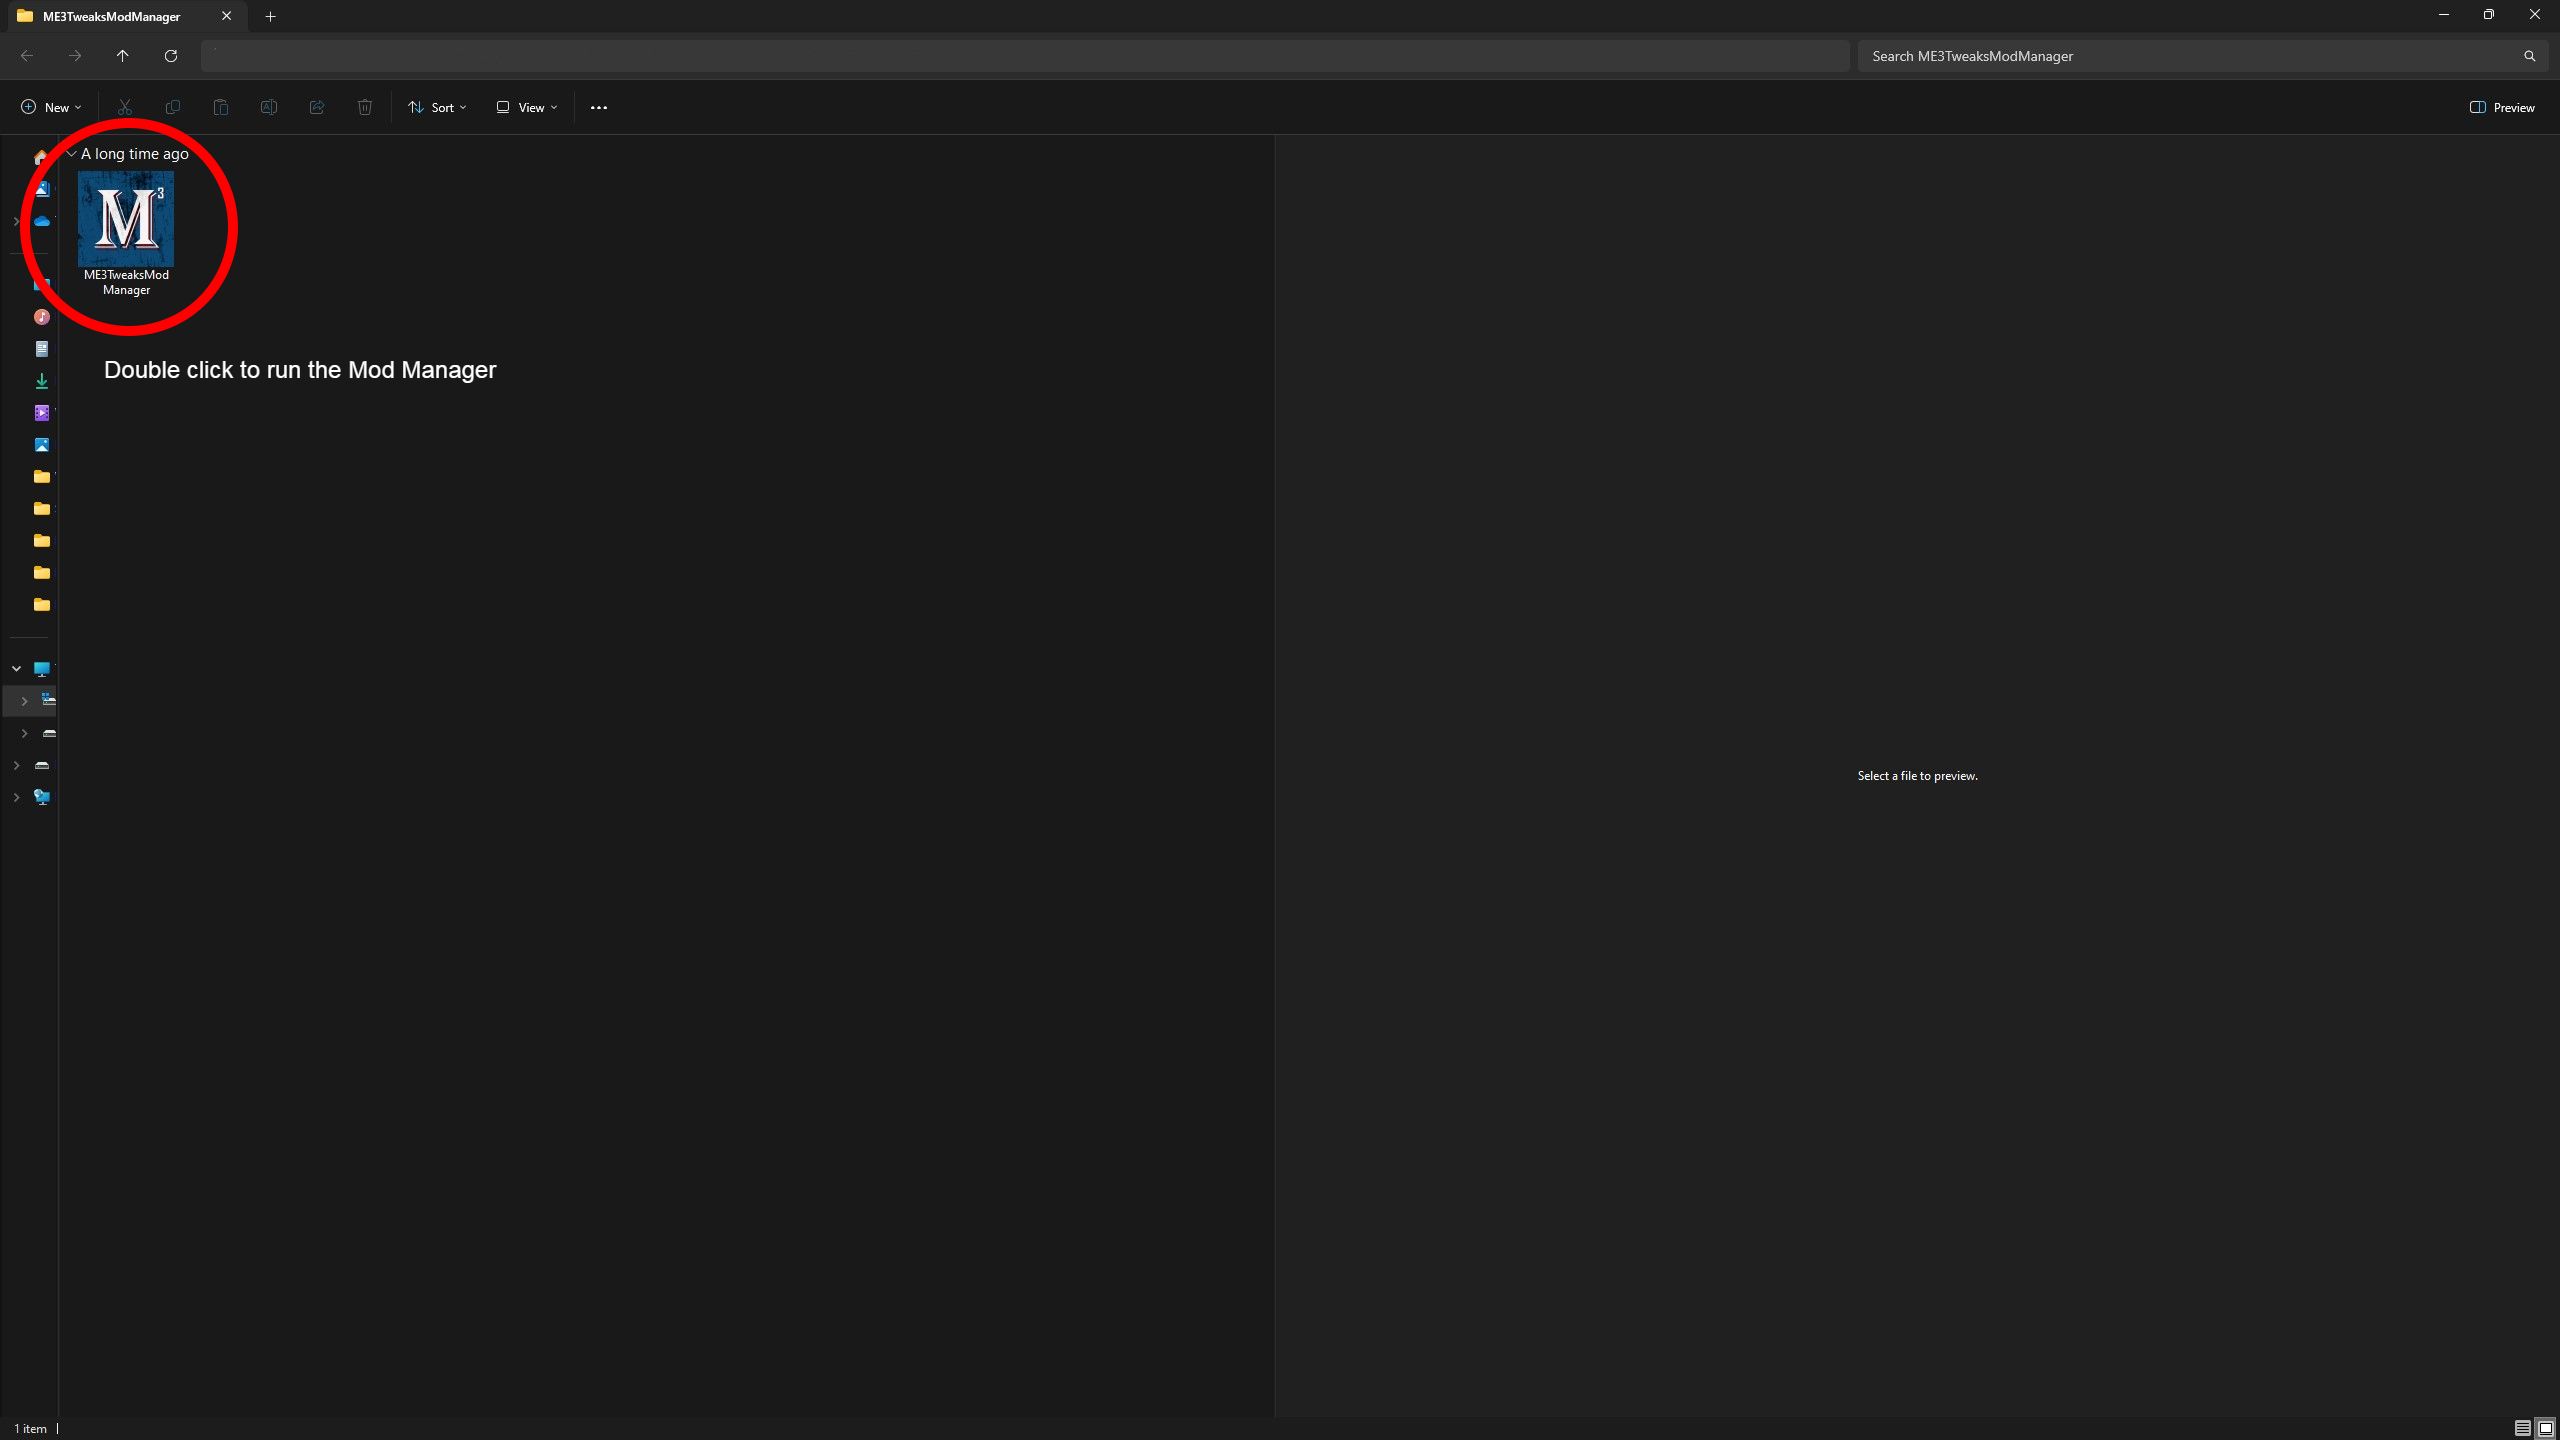Open the Videos folder in sidebar

pyautogui.click(x=42, y=413)
